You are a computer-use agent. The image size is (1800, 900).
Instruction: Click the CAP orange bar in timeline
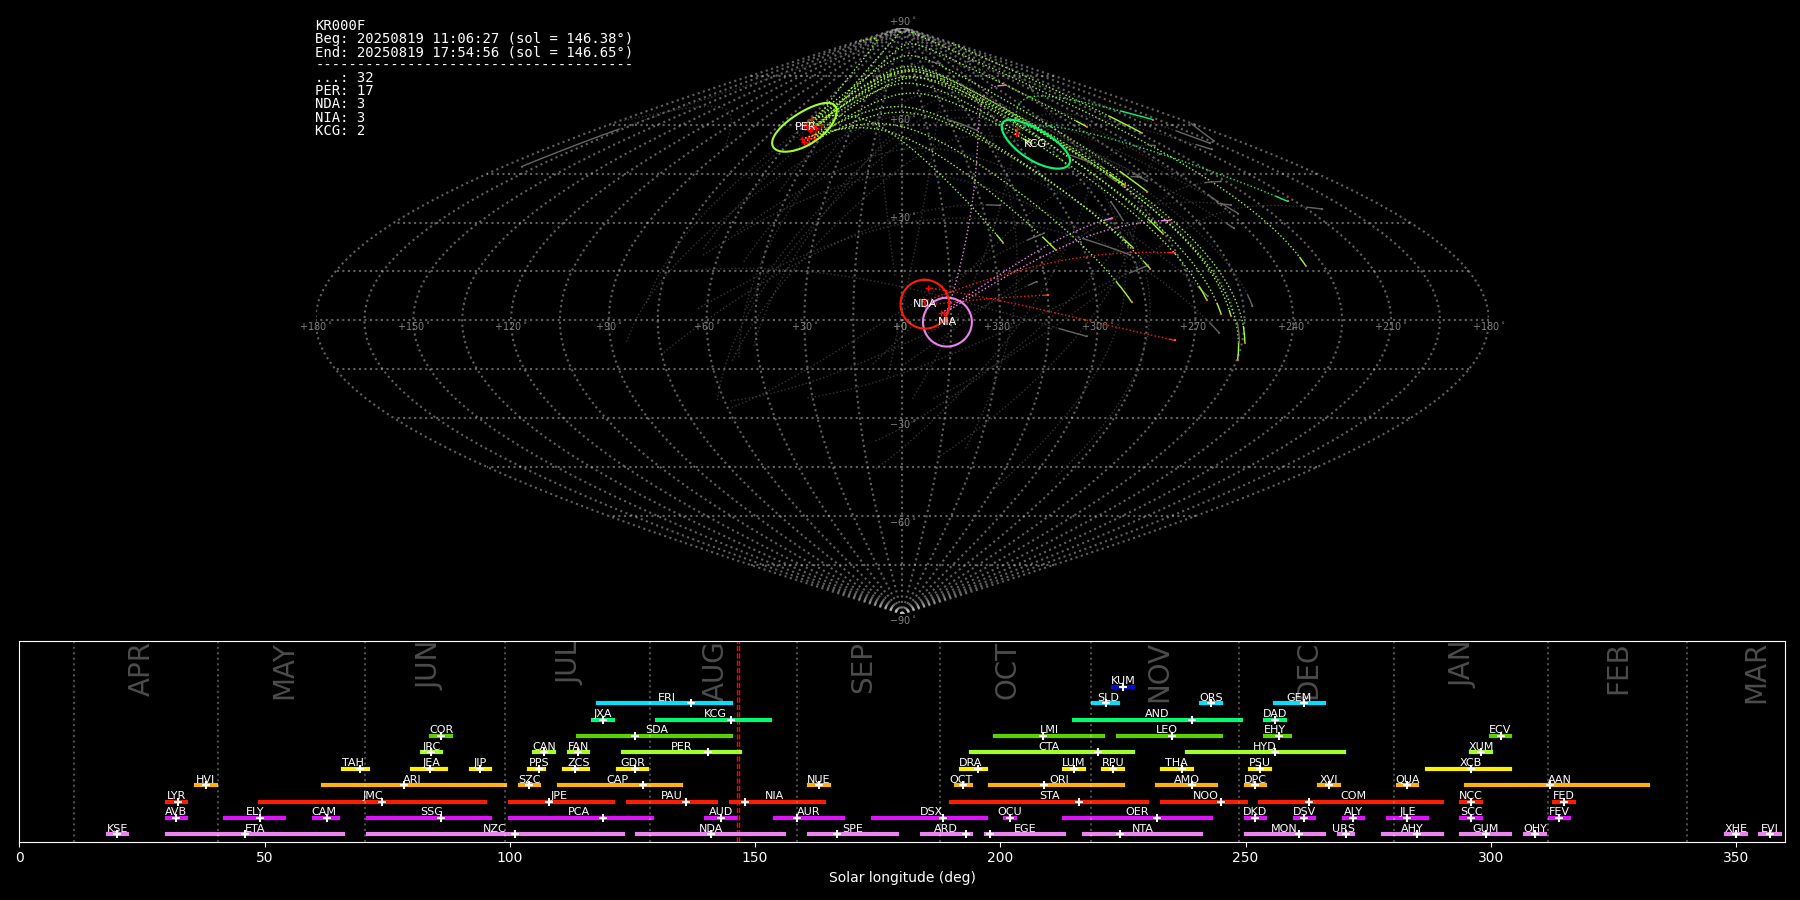(x=620, y=785)
